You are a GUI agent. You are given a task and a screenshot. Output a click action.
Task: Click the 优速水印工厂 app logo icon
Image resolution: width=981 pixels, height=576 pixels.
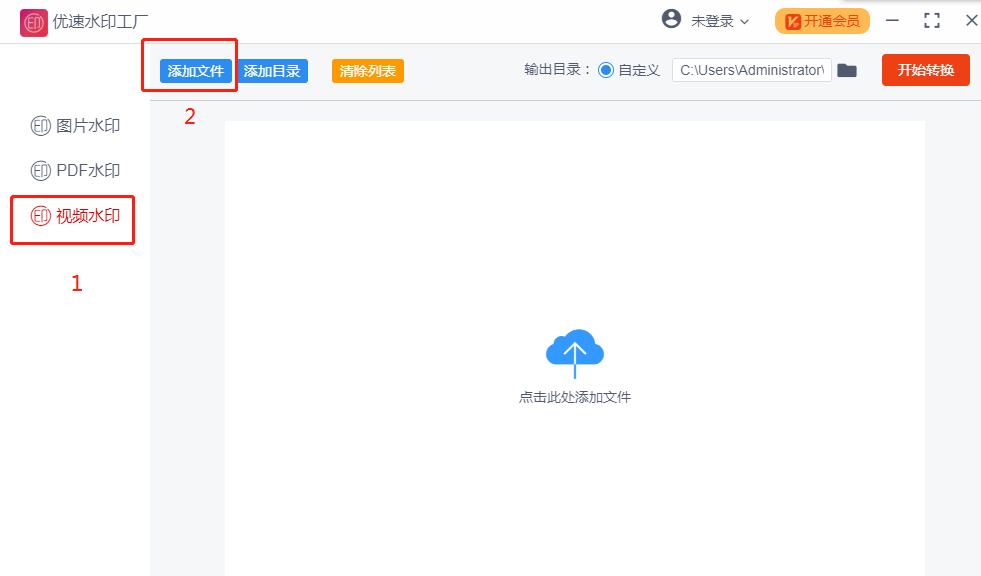[34, 22]
